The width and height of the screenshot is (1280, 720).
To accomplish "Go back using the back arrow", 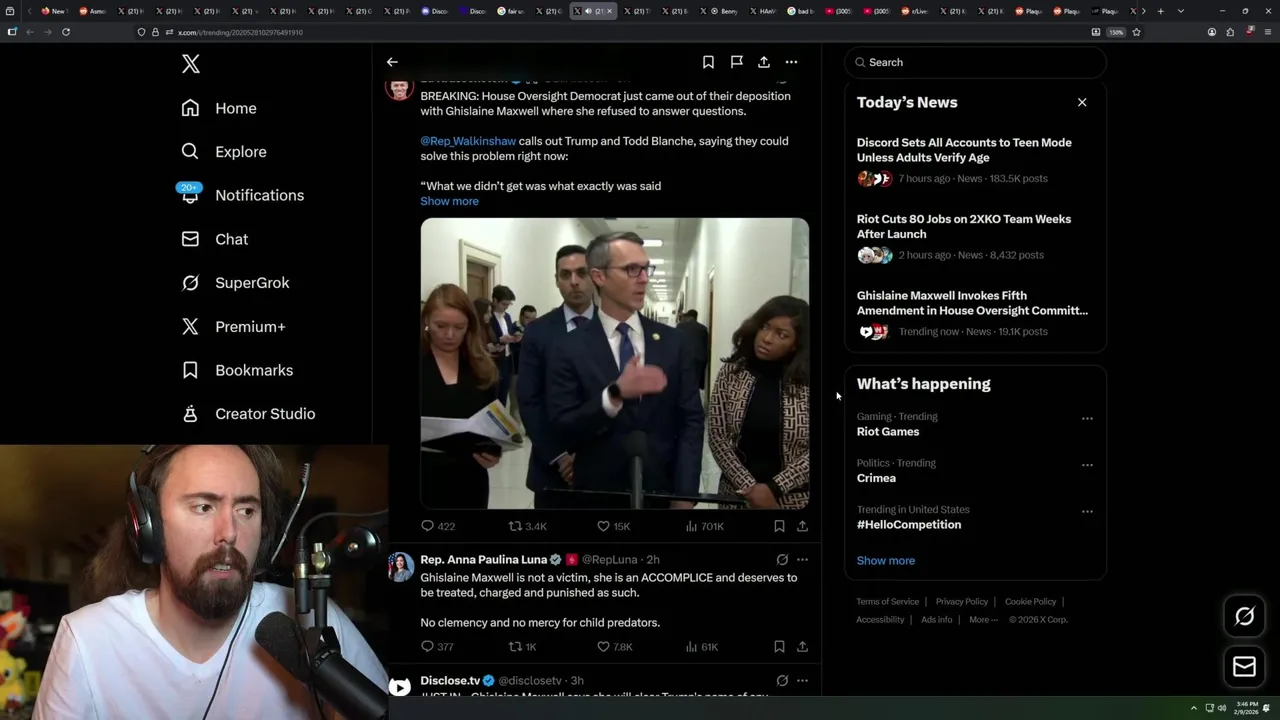I will coord(392,62).
